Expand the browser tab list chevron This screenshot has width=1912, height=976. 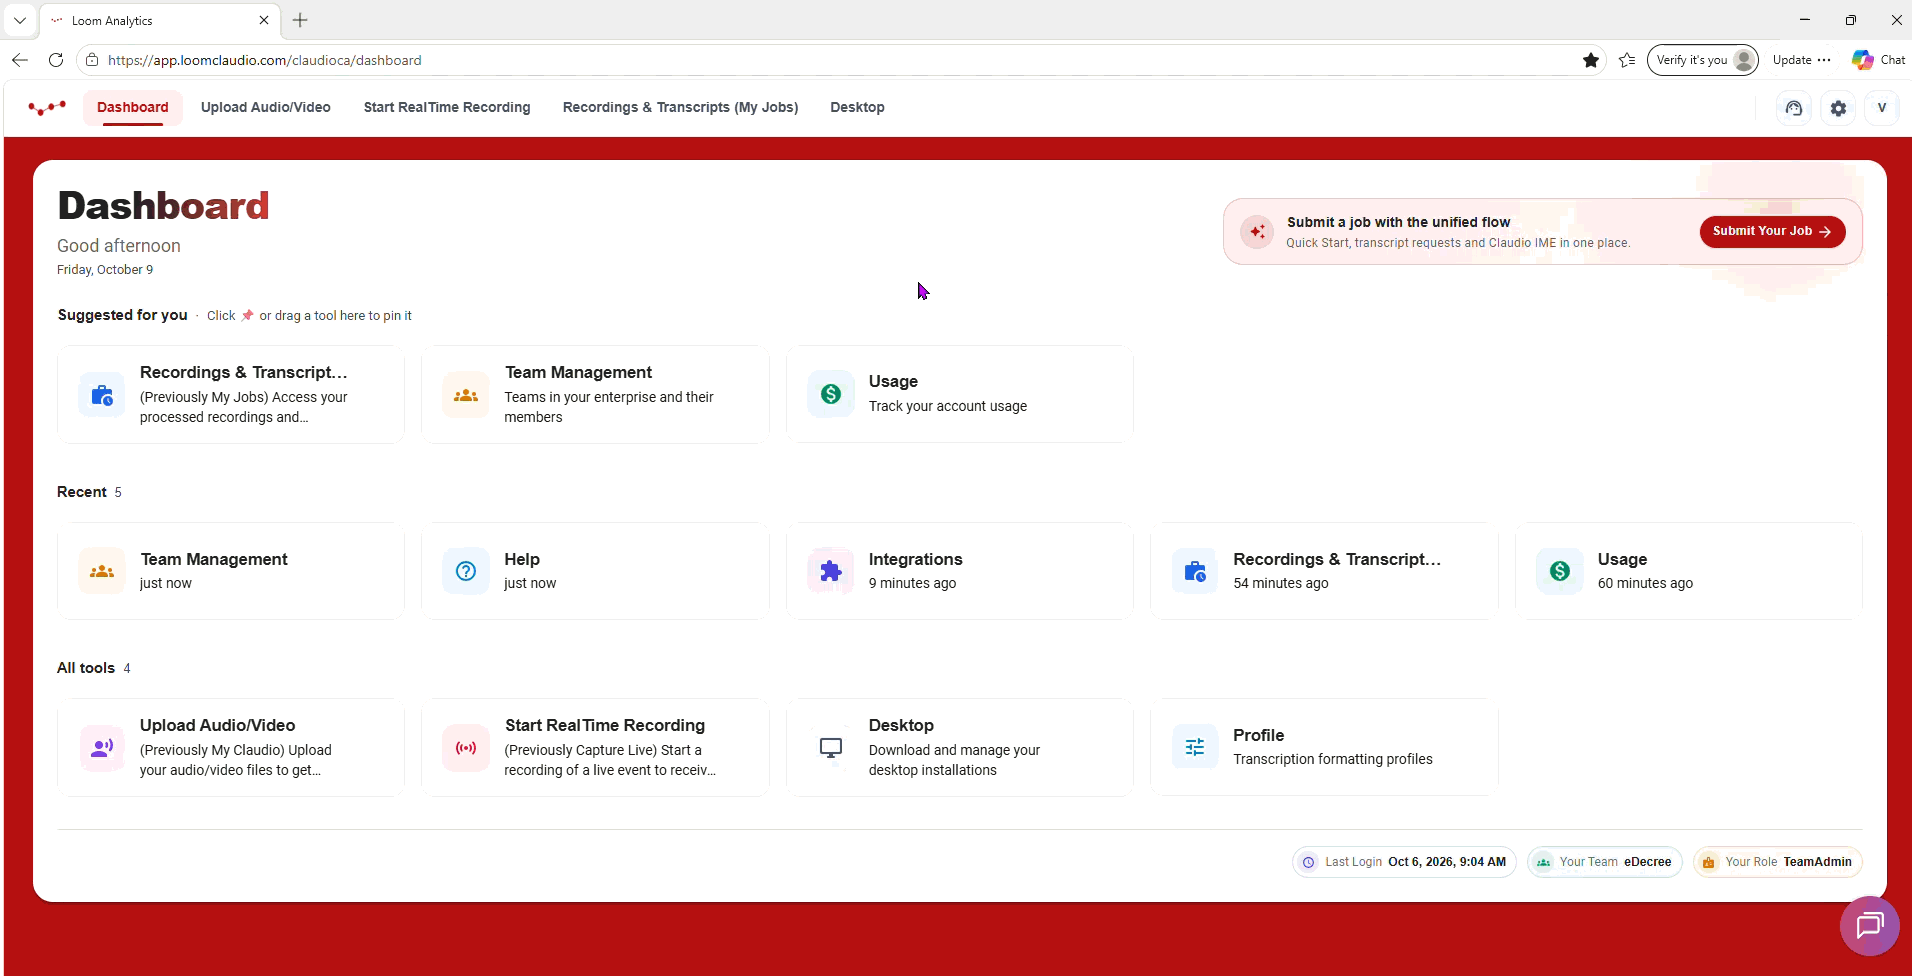[19, 20]
